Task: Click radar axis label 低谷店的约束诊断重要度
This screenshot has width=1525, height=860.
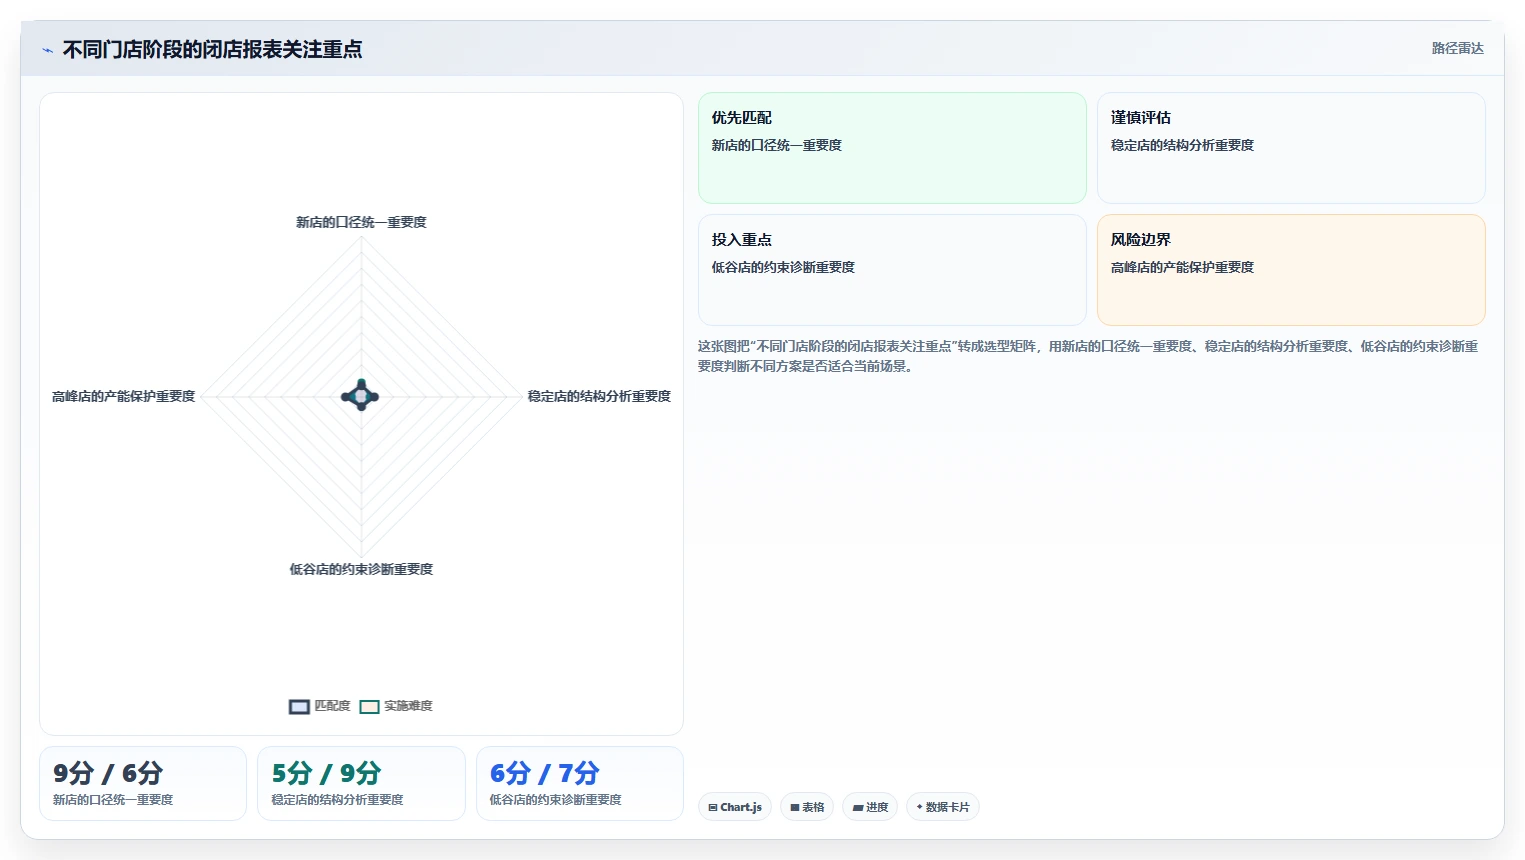Action: (361, 569)
